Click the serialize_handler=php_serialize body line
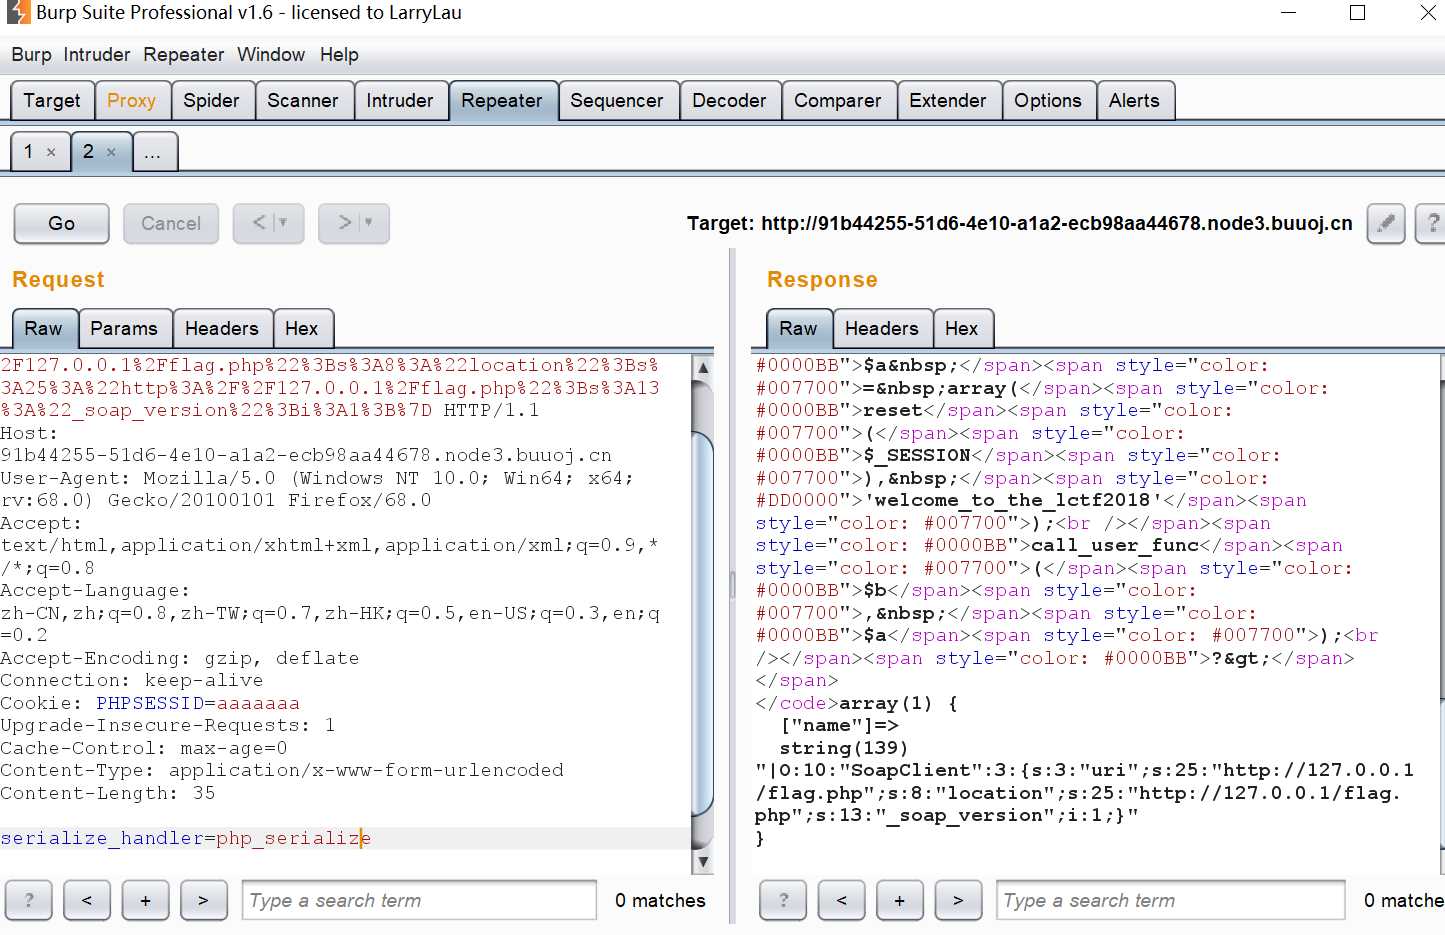The width and height of the screenshot is (1445, 935). coord(186,838)
